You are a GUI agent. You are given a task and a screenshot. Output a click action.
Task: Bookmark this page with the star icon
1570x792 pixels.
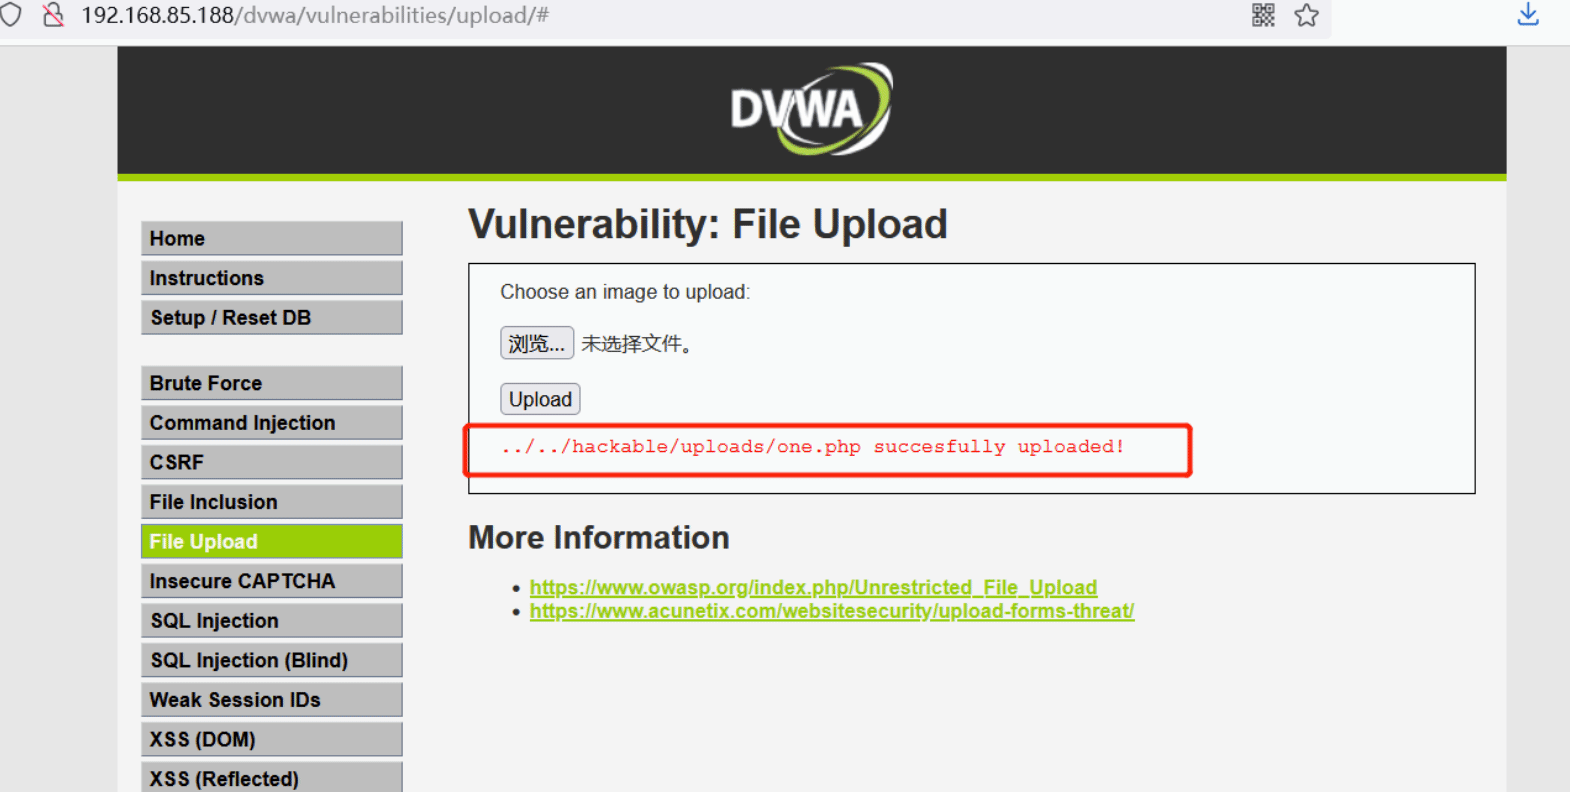pos(1306,15)
